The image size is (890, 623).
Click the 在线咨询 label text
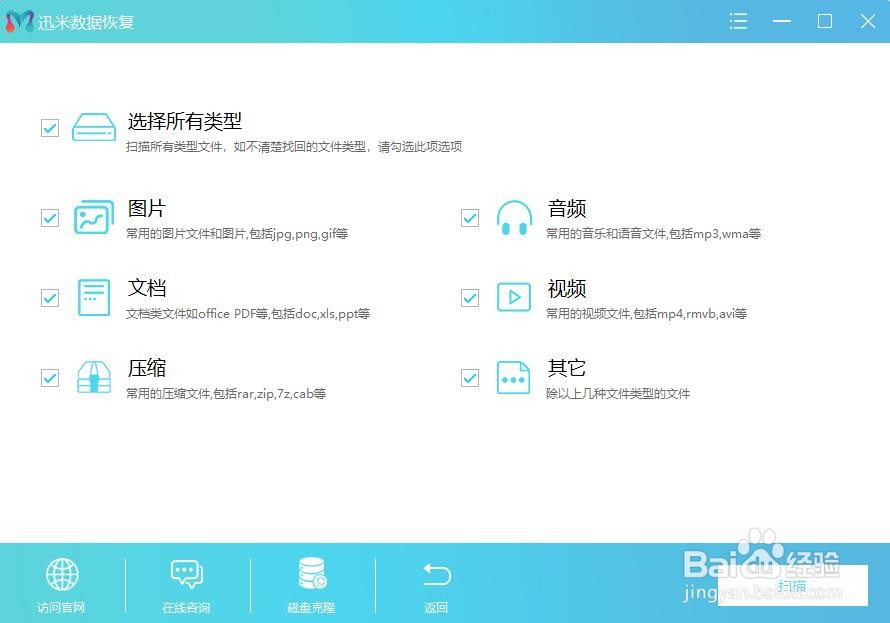click(x=186, y=607)
